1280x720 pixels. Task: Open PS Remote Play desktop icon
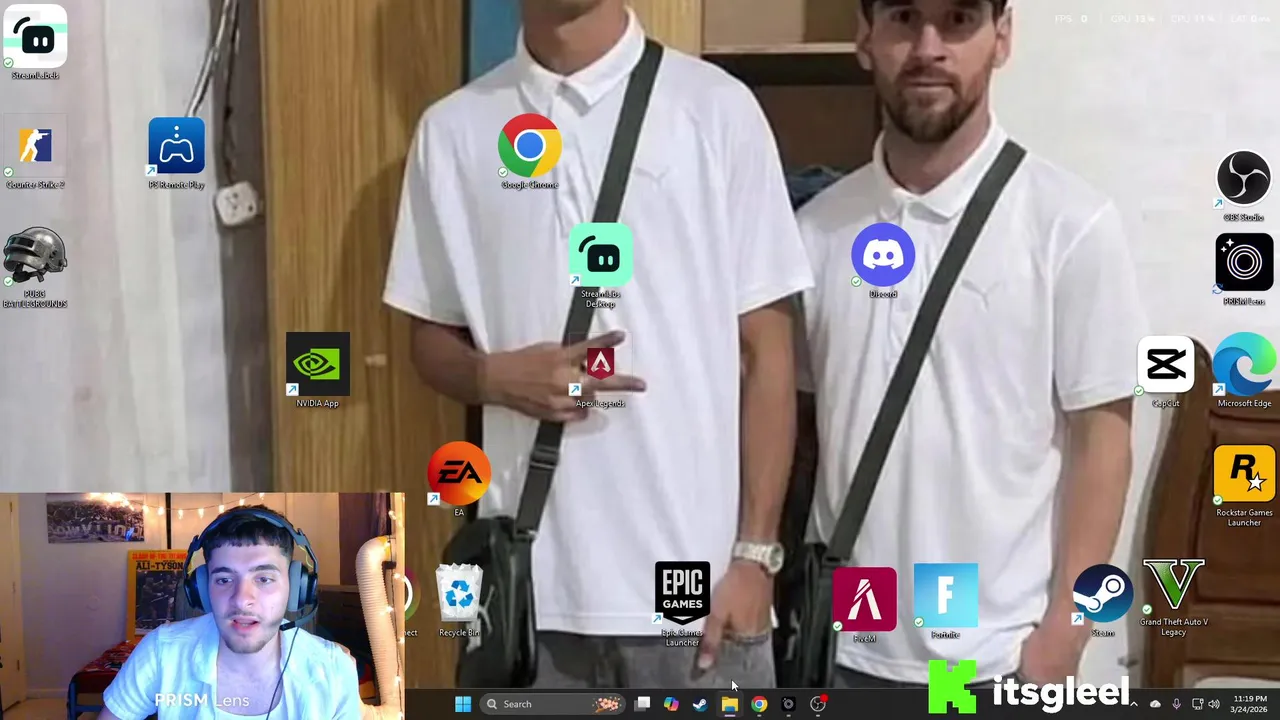177,152
